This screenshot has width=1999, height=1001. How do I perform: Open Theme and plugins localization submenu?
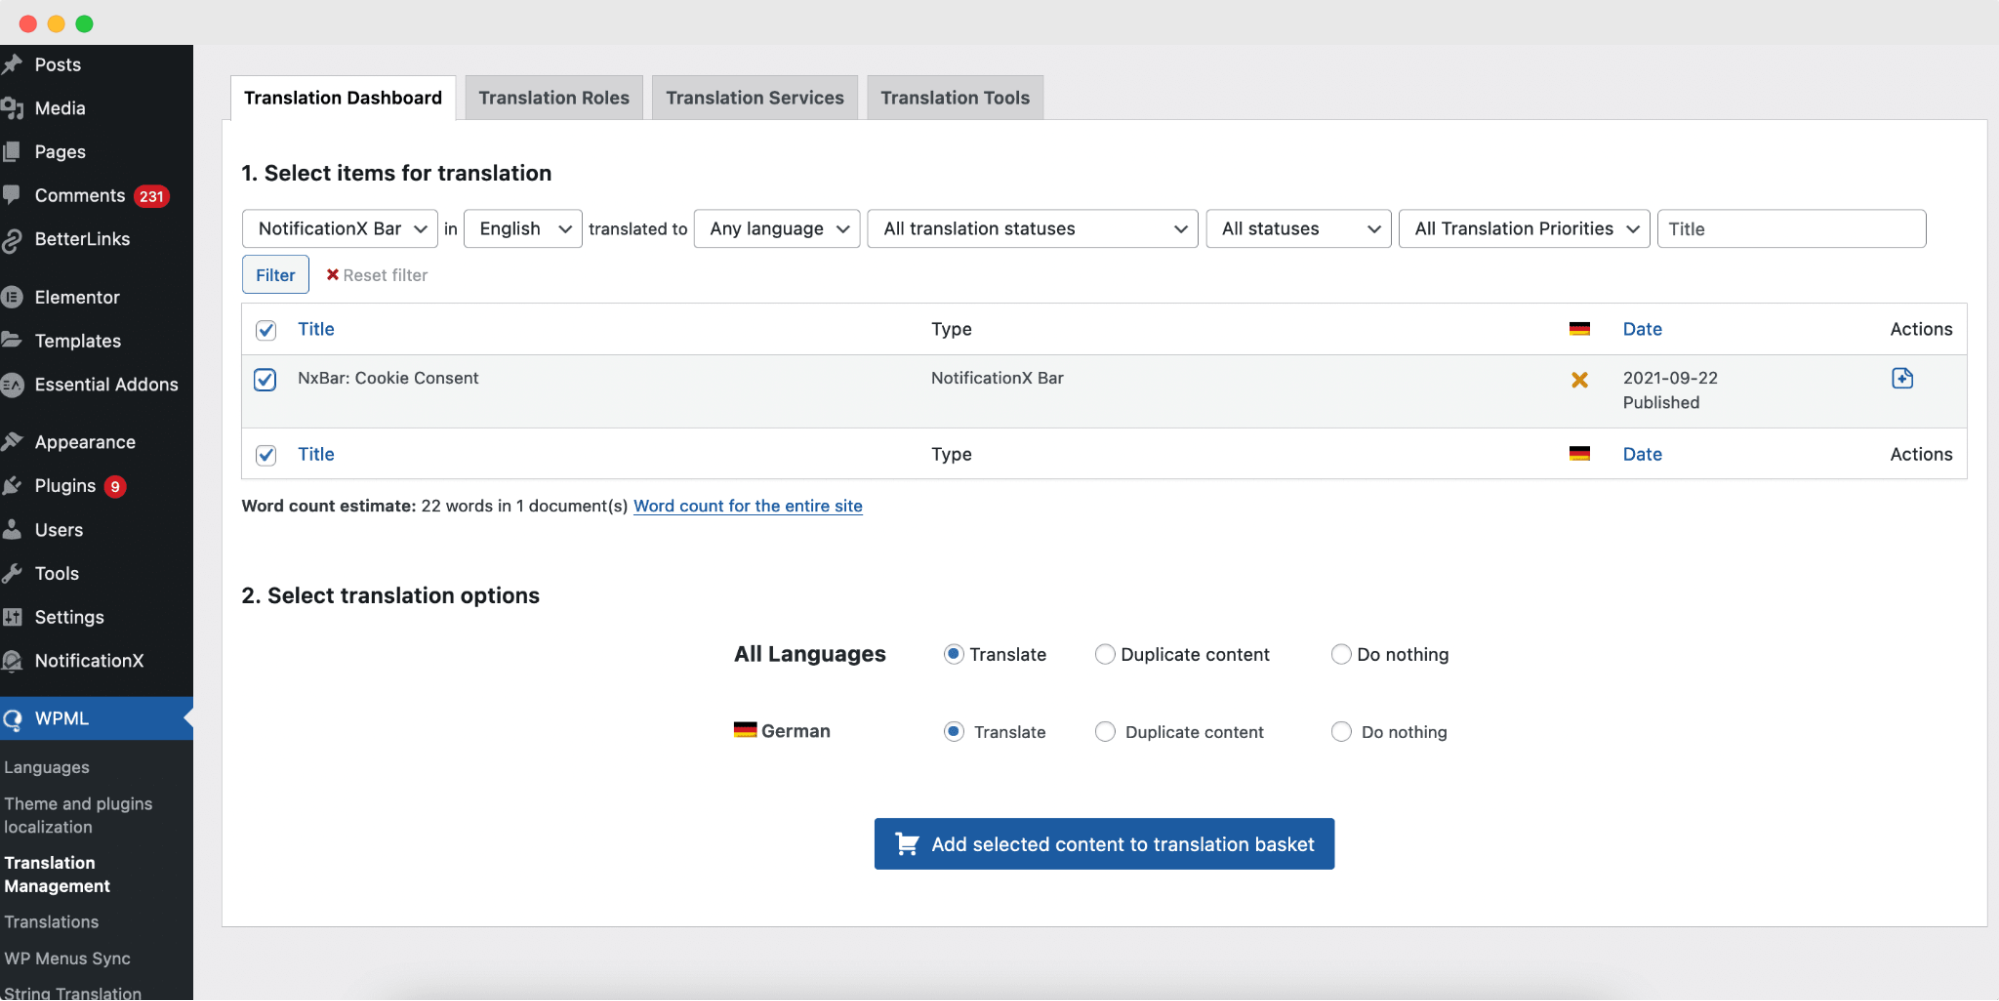(78, 815)
